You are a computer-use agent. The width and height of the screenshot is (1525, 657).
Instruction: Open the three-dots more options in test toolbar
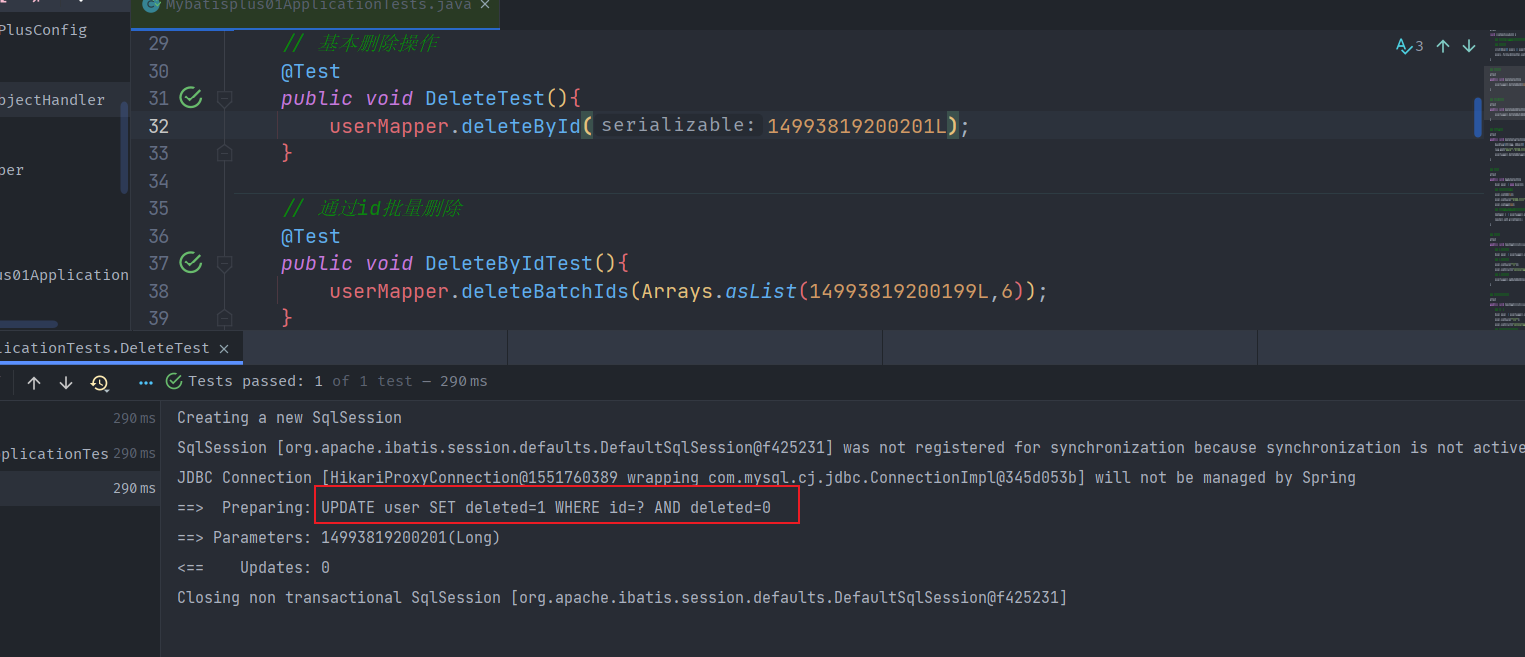click(146, 382)
